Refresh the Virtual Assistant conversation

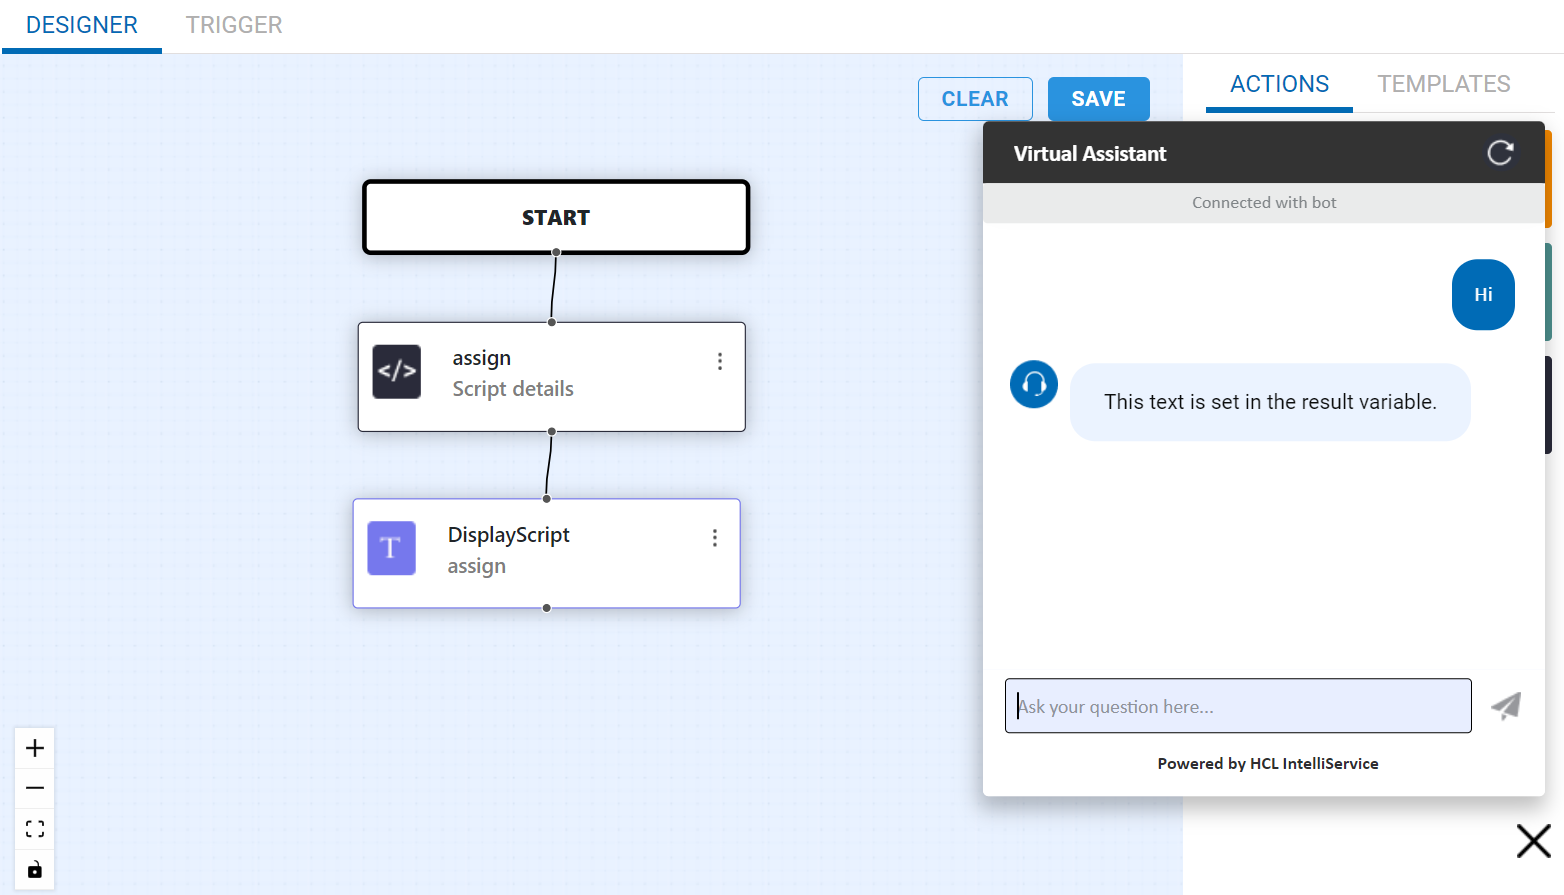point(1499,153)
